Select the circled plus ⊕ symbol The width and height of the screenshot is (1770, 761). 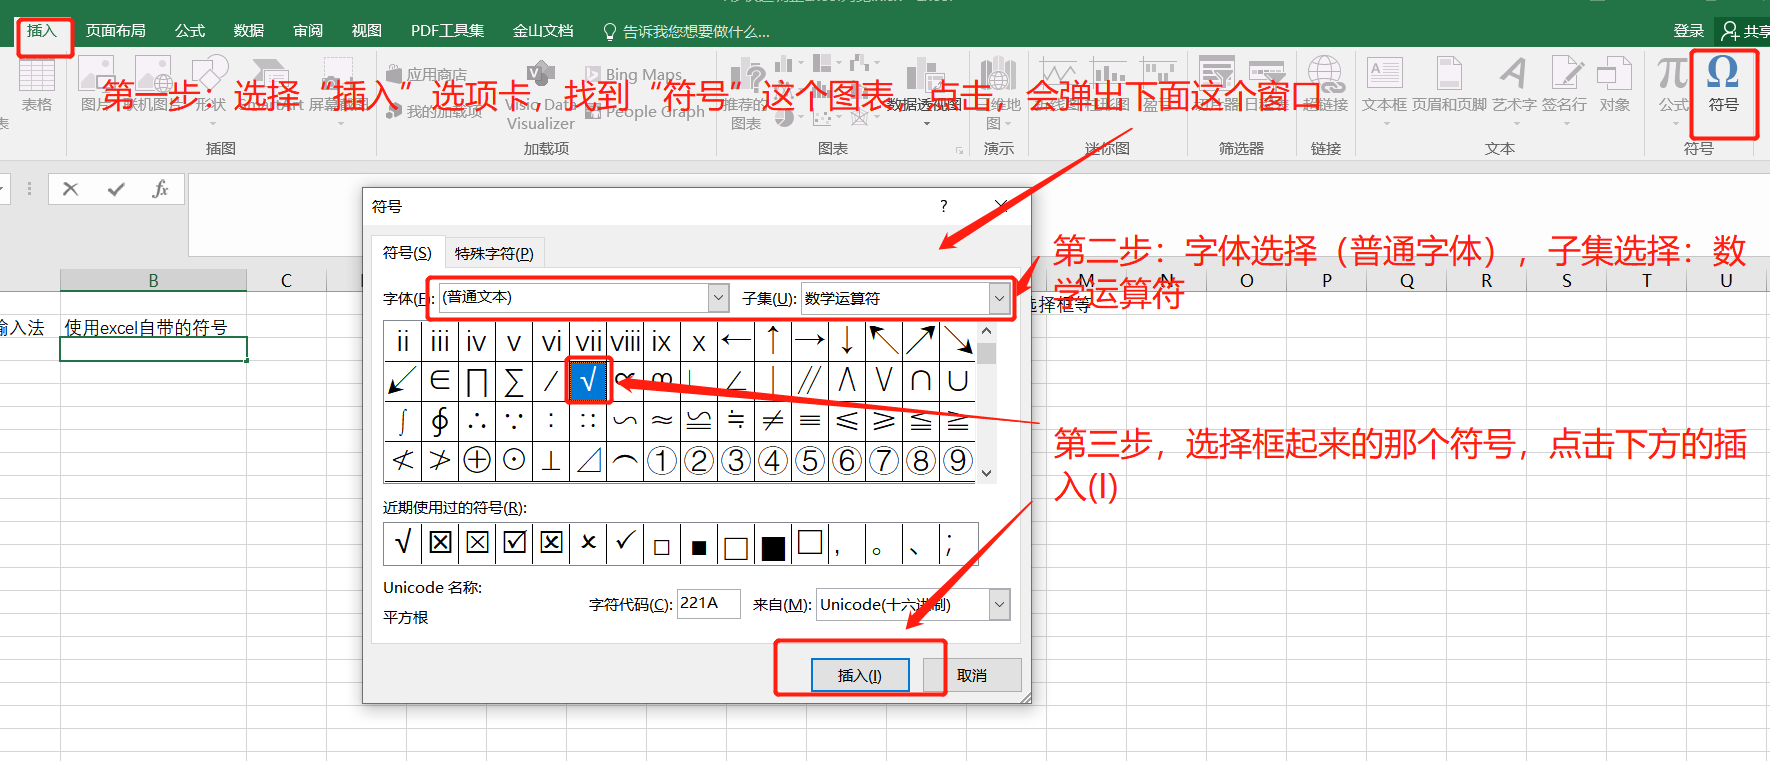pos(477,460)
